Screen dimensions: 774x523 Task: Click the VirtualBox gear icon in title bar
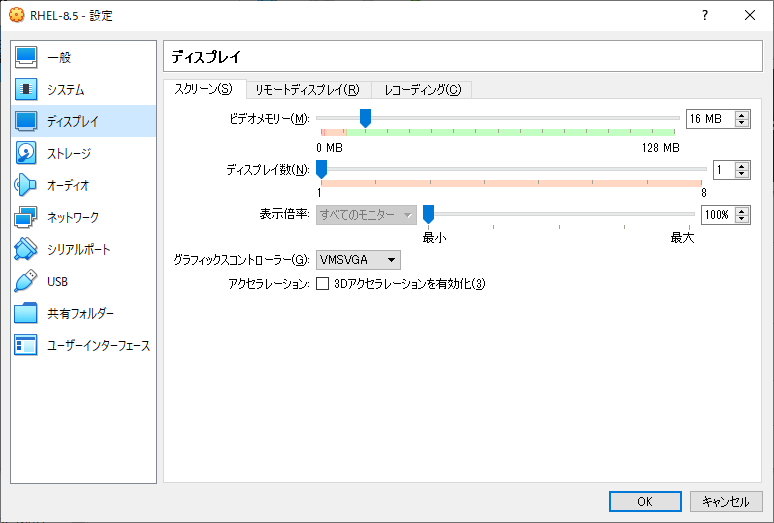click(x=16, y=15)
